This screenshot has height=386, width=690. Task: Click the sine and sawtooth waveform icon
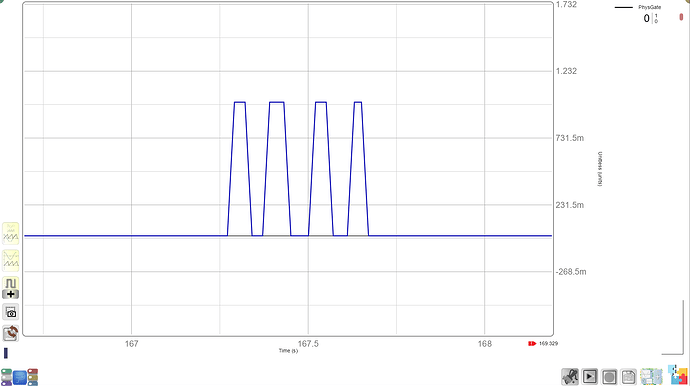(x=11, y=261)
